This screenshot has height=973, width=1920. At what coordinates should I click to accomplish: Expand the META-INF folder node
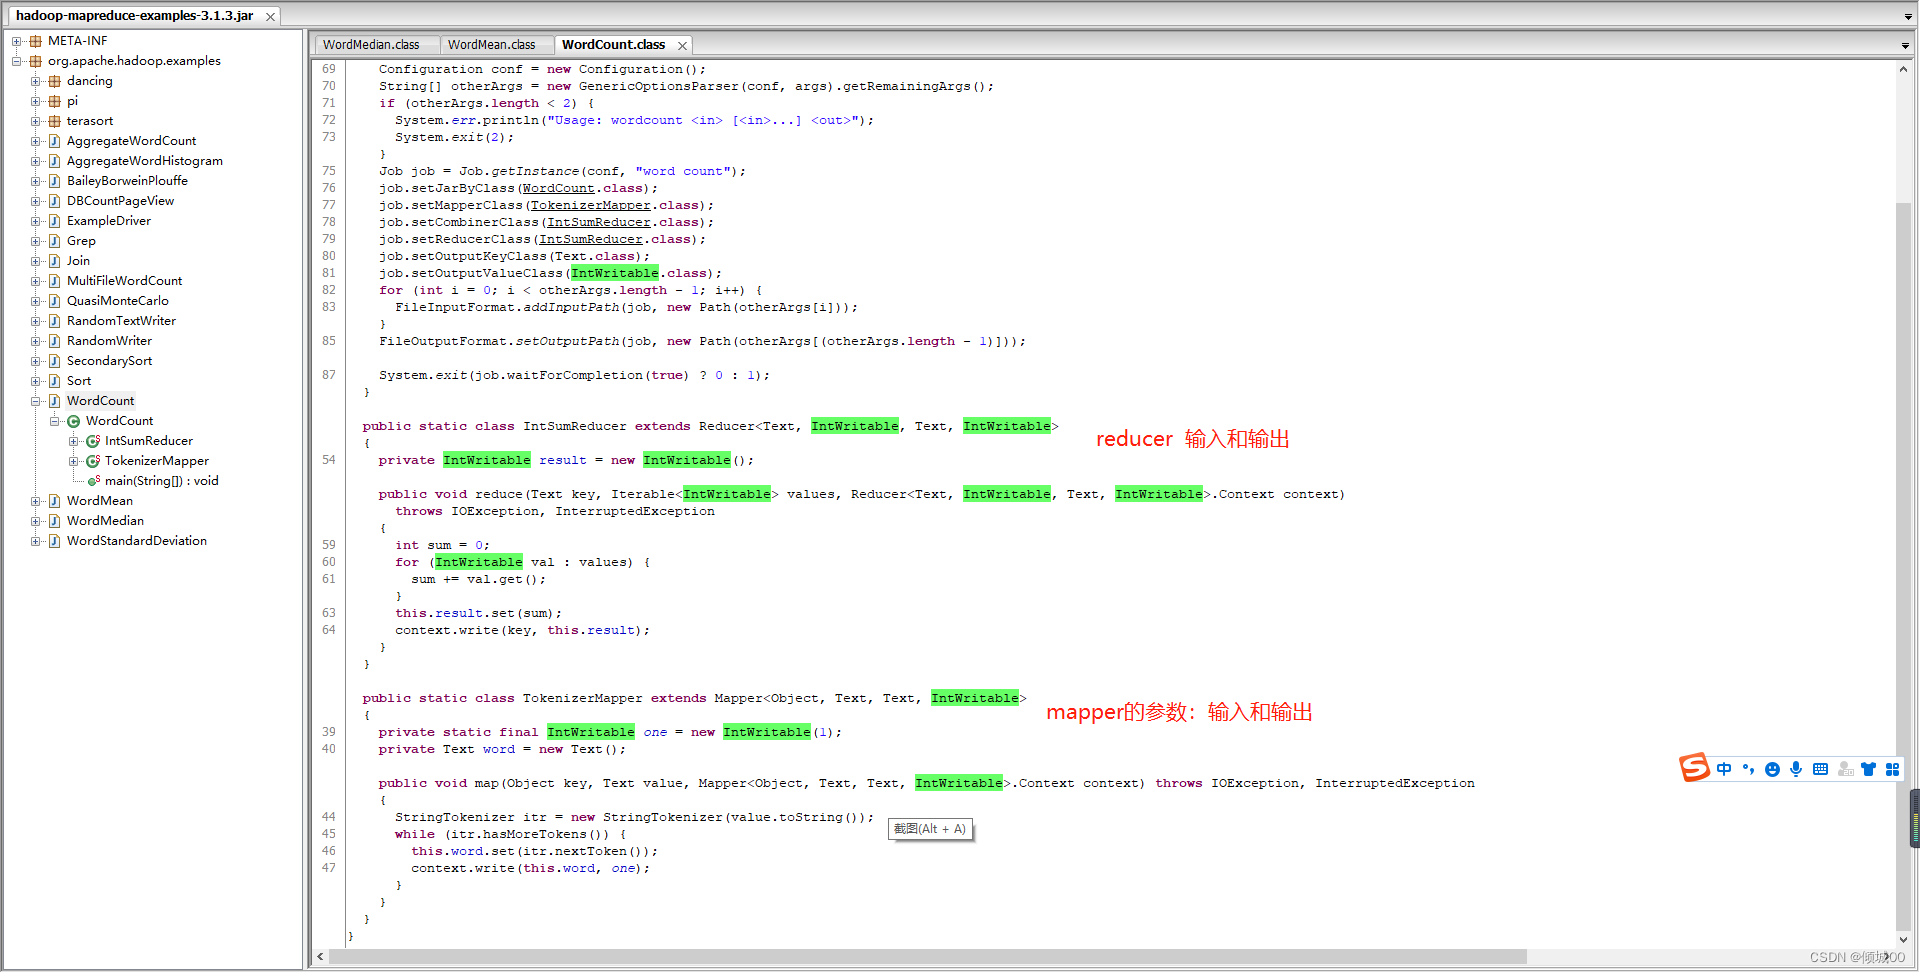coord(17,41)
